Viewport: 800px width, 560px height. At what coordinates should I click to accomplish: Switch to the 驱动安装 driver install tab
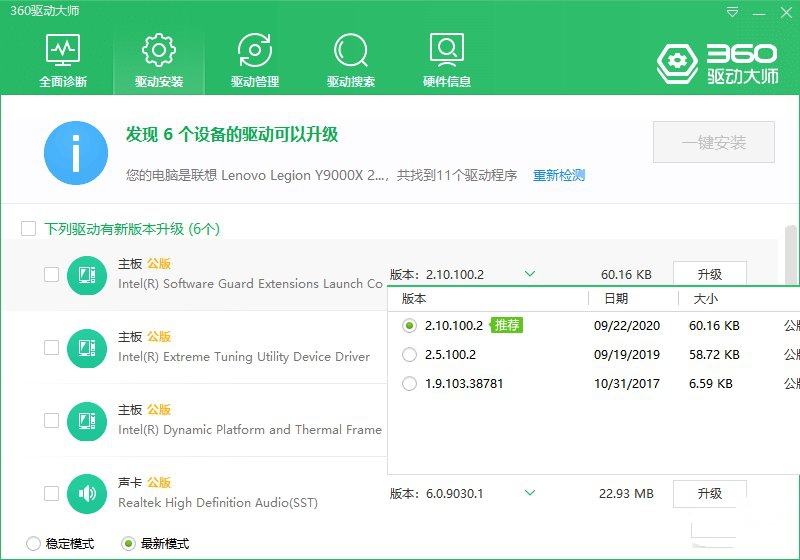coord(159,58)
